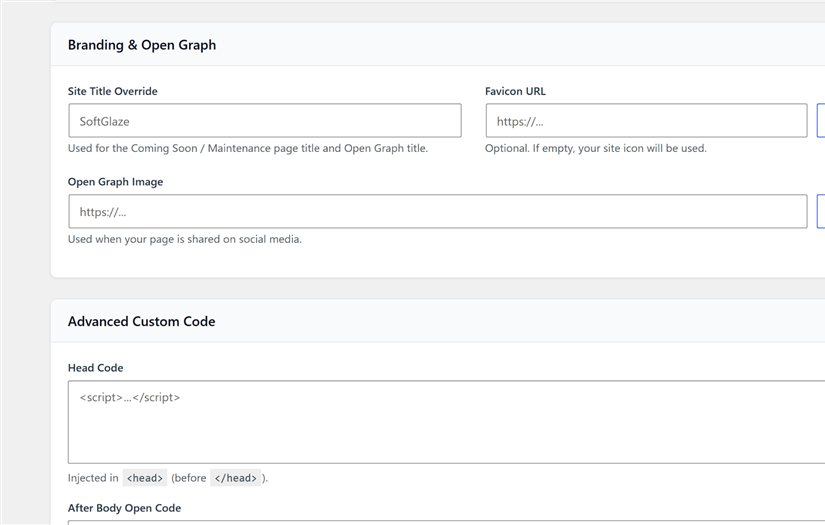The image size is (825, 525).
Task: Select the Open Graph Image URL field
Action: [438, 211]
